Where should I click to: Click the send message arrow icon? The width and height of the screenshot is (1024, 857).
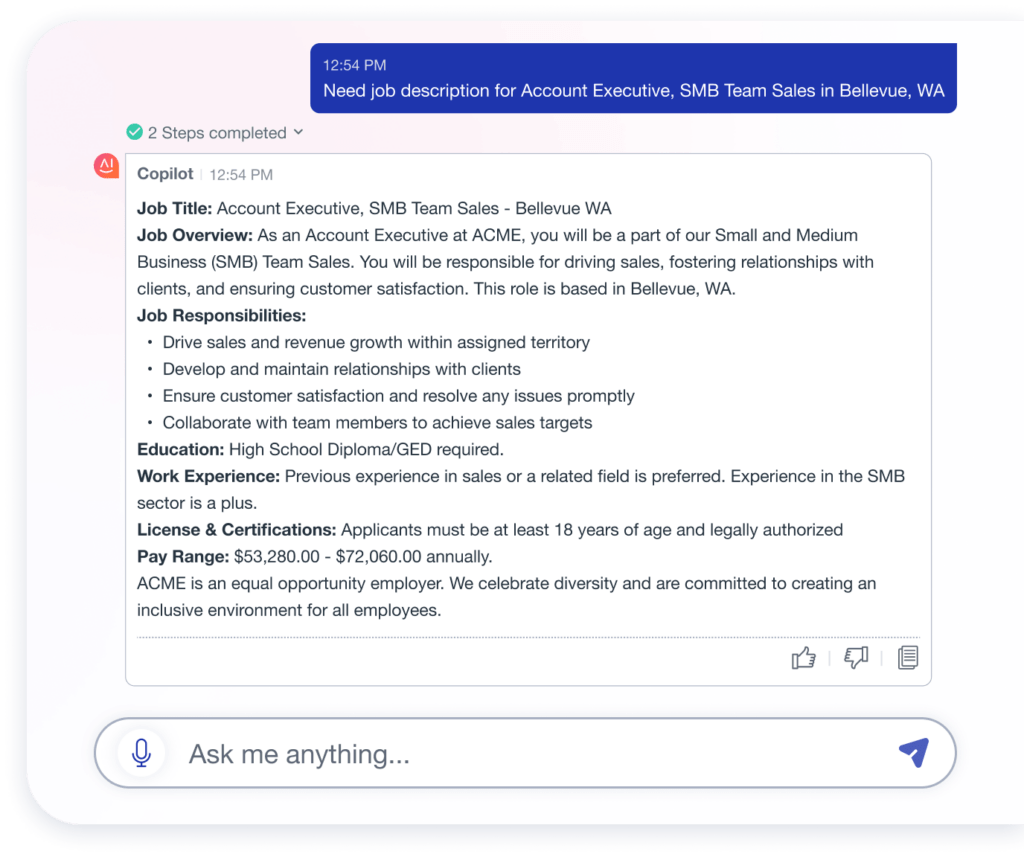pos(913,753)
